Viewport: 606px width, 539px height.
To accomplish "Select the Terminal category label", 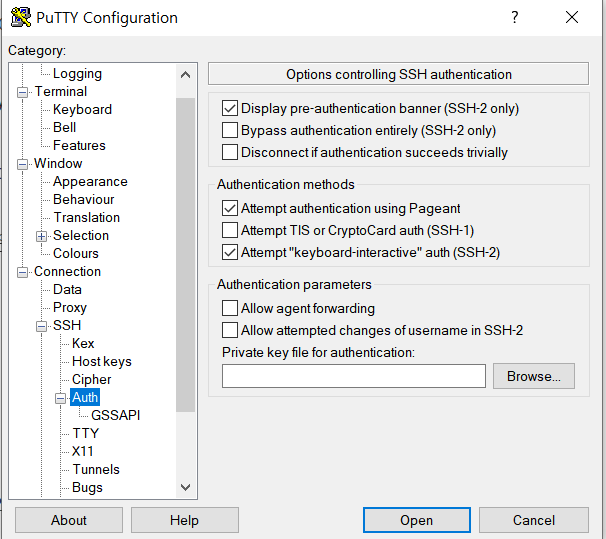I will pyautogui.click(x=61, y=91).
